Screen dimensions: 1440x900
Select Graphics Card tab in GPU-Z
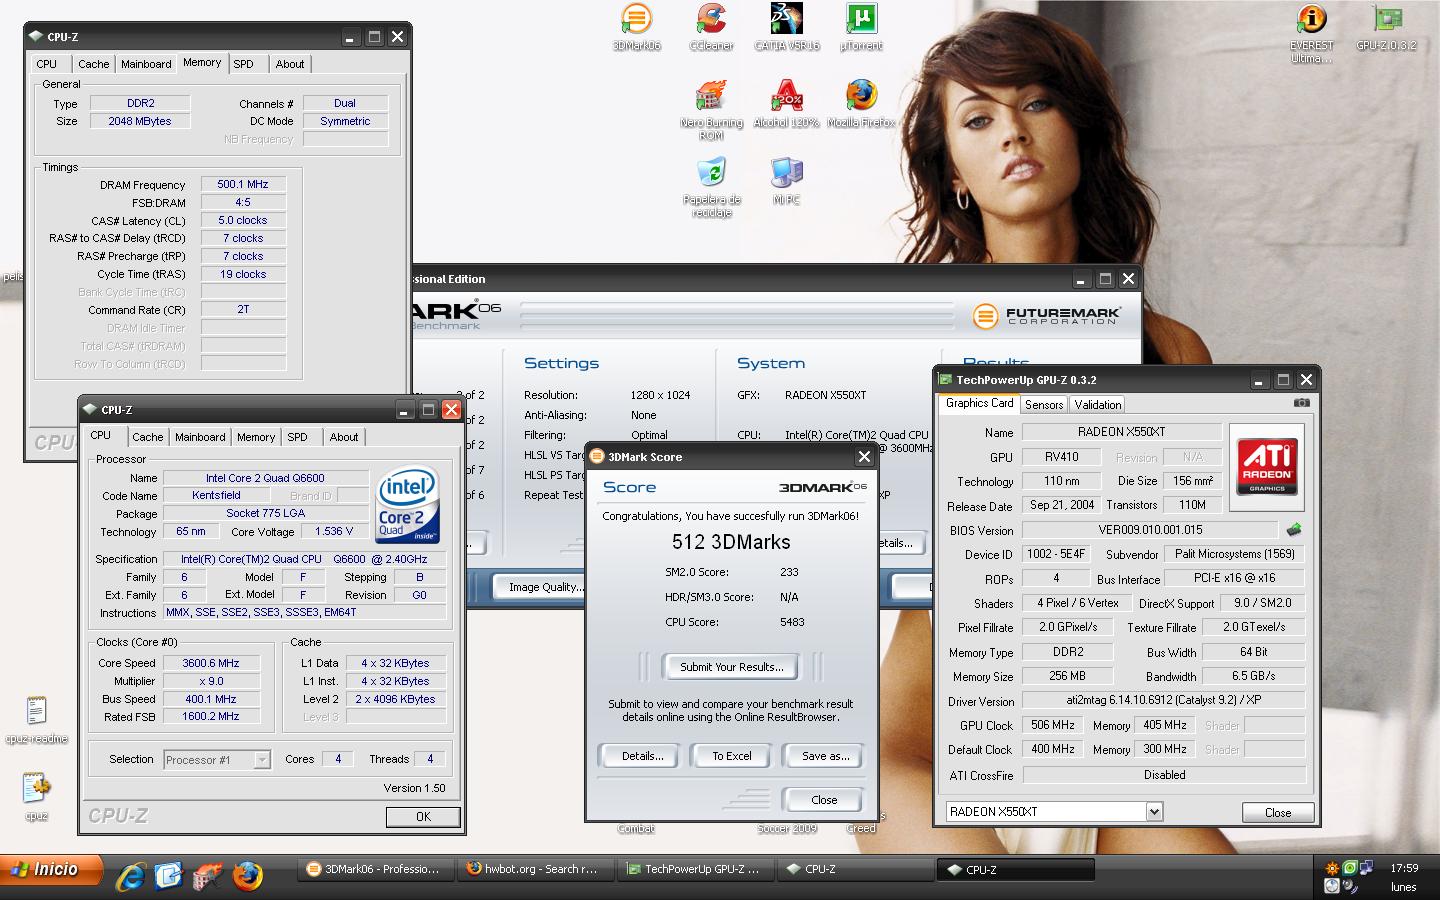click(979, 403)
